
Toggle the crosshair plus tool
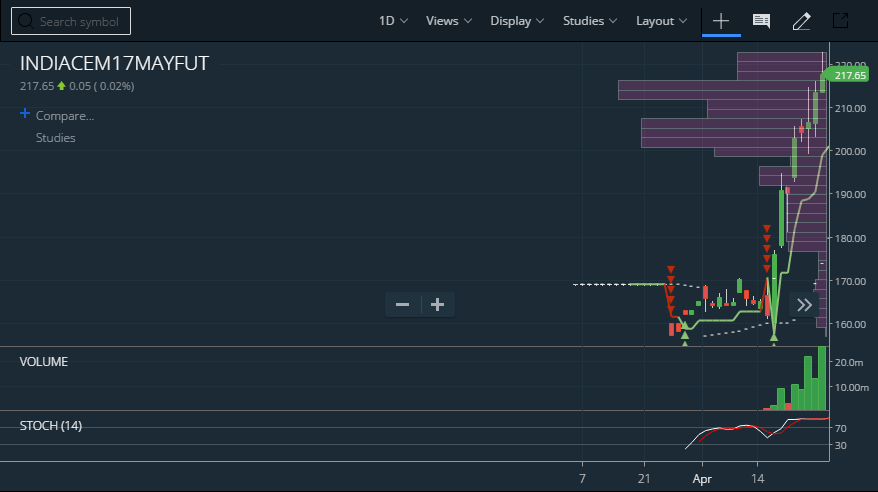[721, 21]
